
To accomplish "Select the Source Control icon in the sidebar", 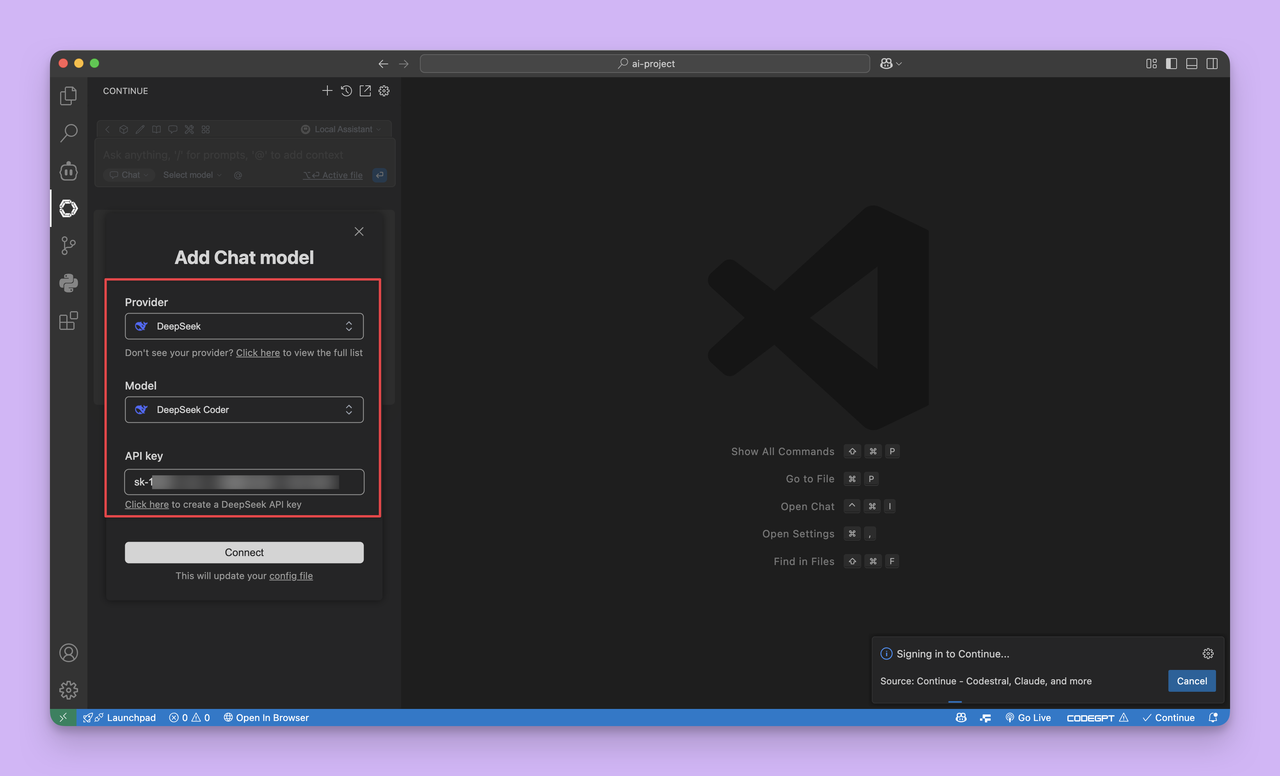I will (x=68, y=245).
